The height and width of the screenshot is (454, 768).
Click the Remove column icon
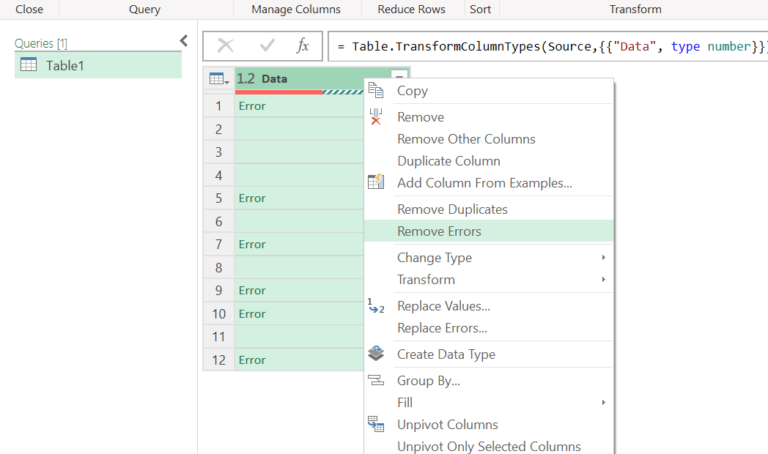[x=376, y=117]
